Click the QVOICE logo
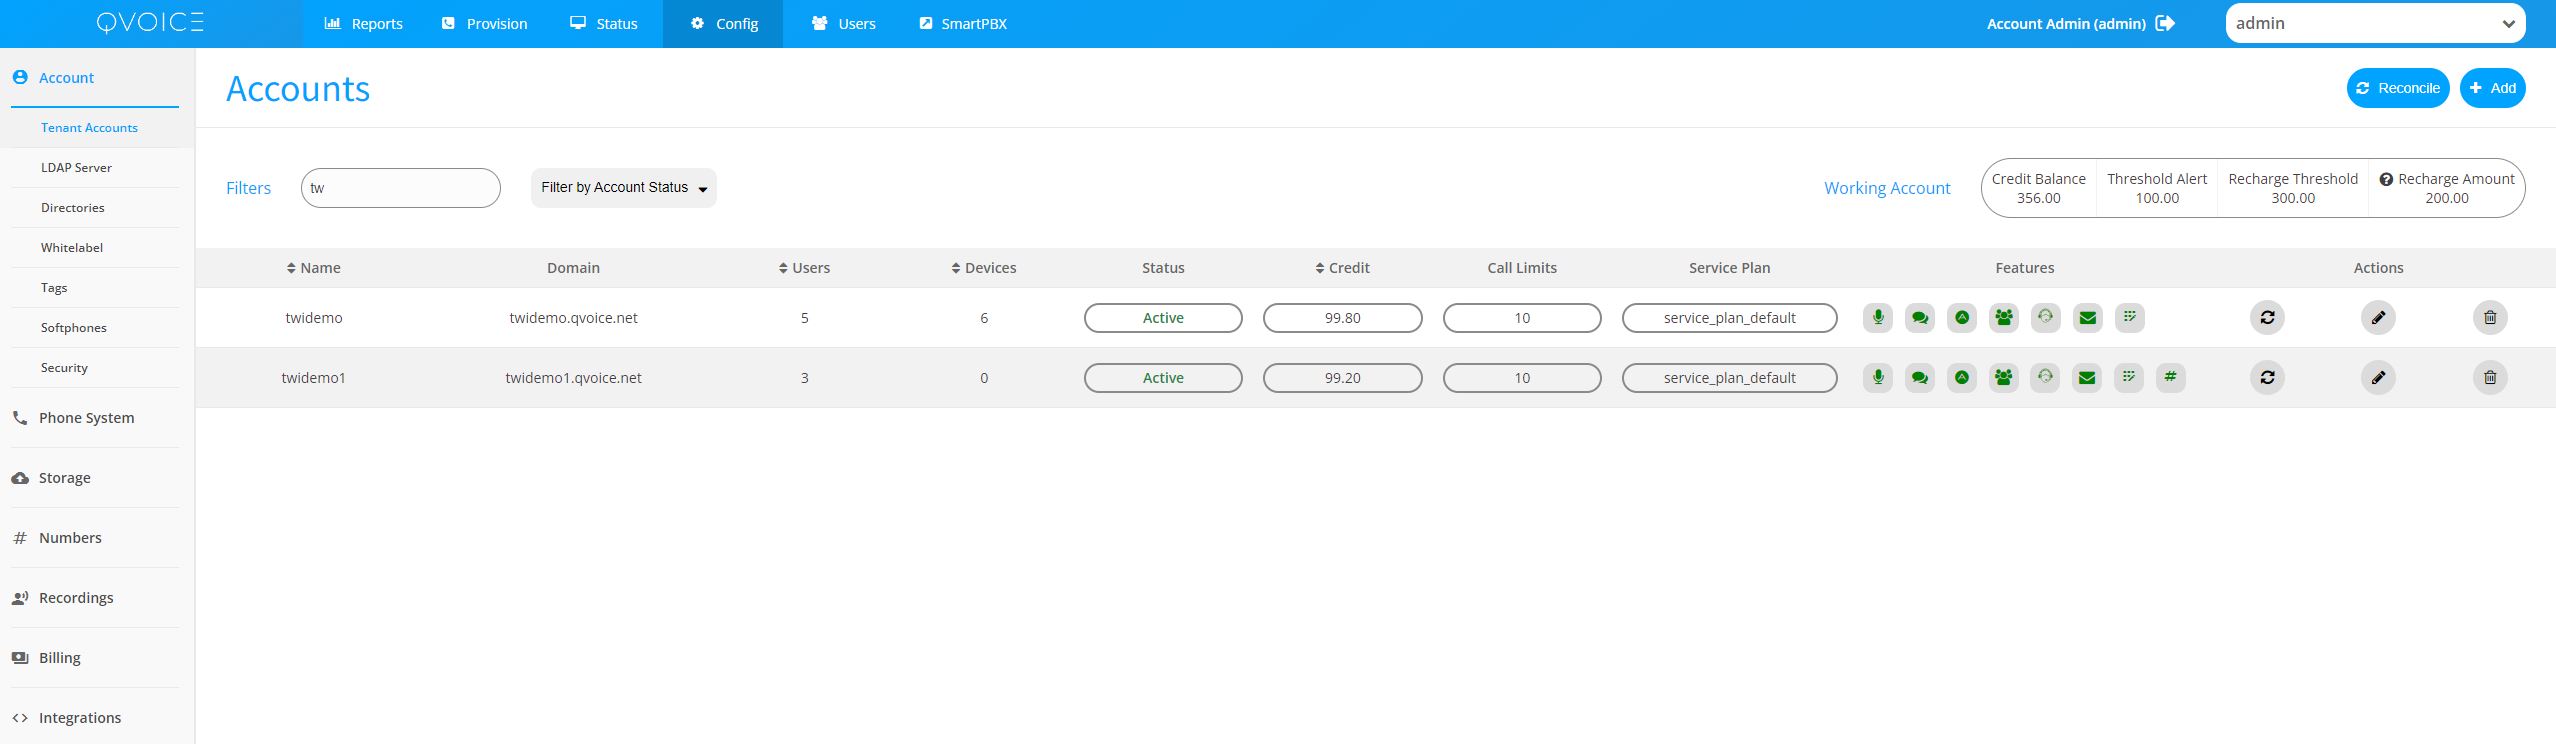The height and width of the screenshot is (744, 2556). 150,22
